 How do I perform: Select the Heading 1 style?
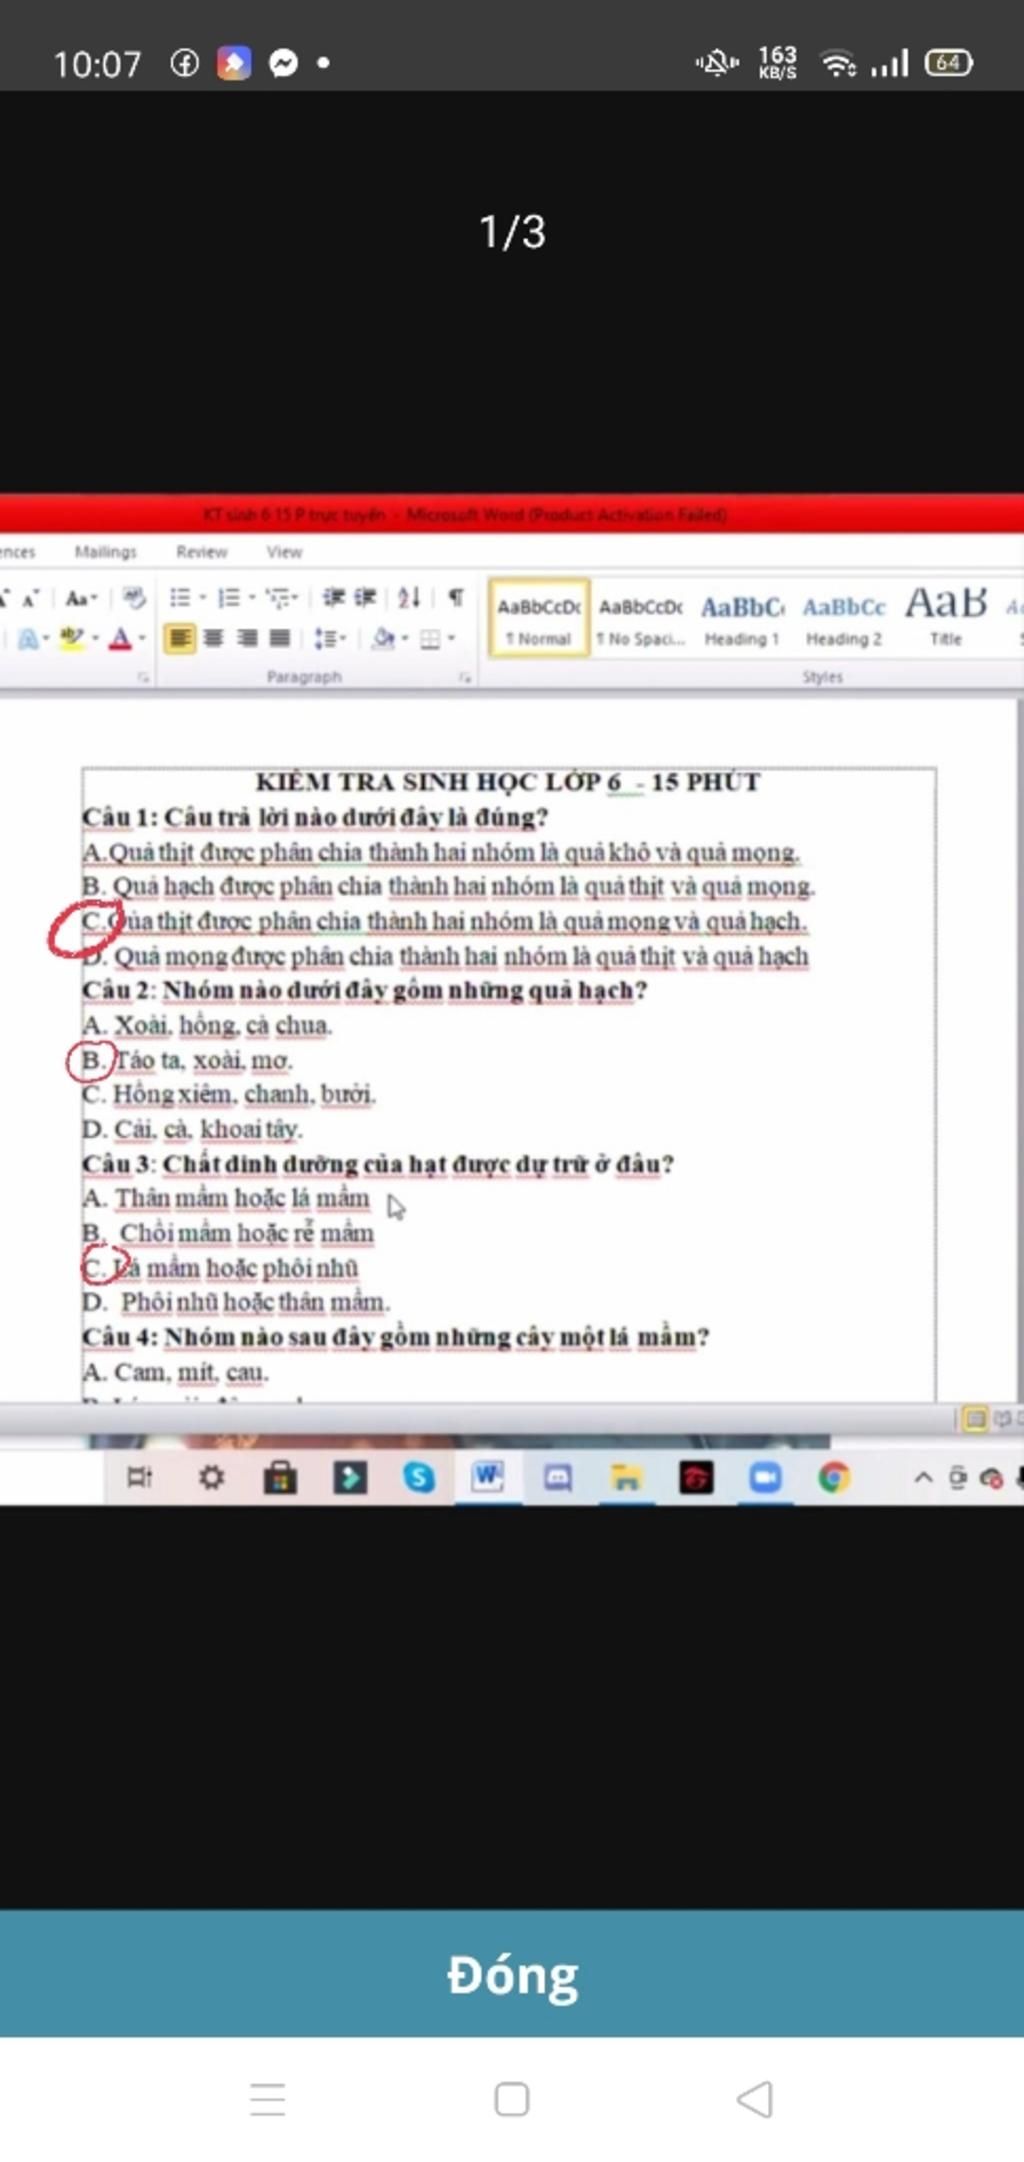pyautogui.click(x=742, y=619)
